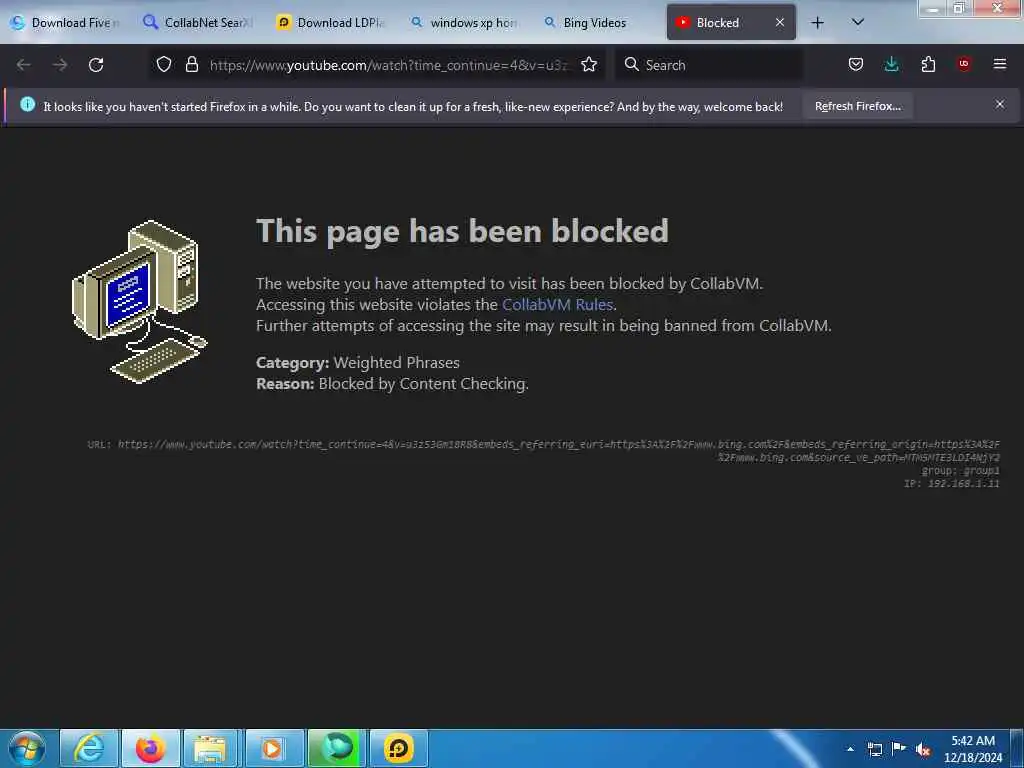Click the Show desktop button

1017,748
